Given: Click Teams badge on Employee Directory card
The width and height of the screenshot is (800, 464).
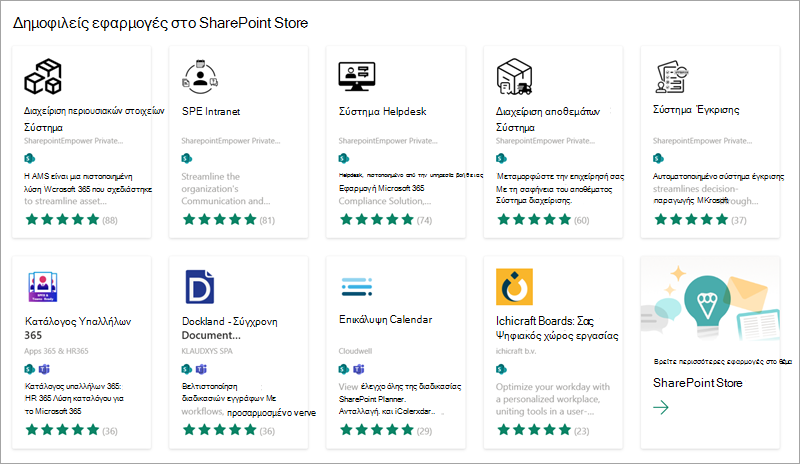Looking at the screenshot, I should 44,369.
